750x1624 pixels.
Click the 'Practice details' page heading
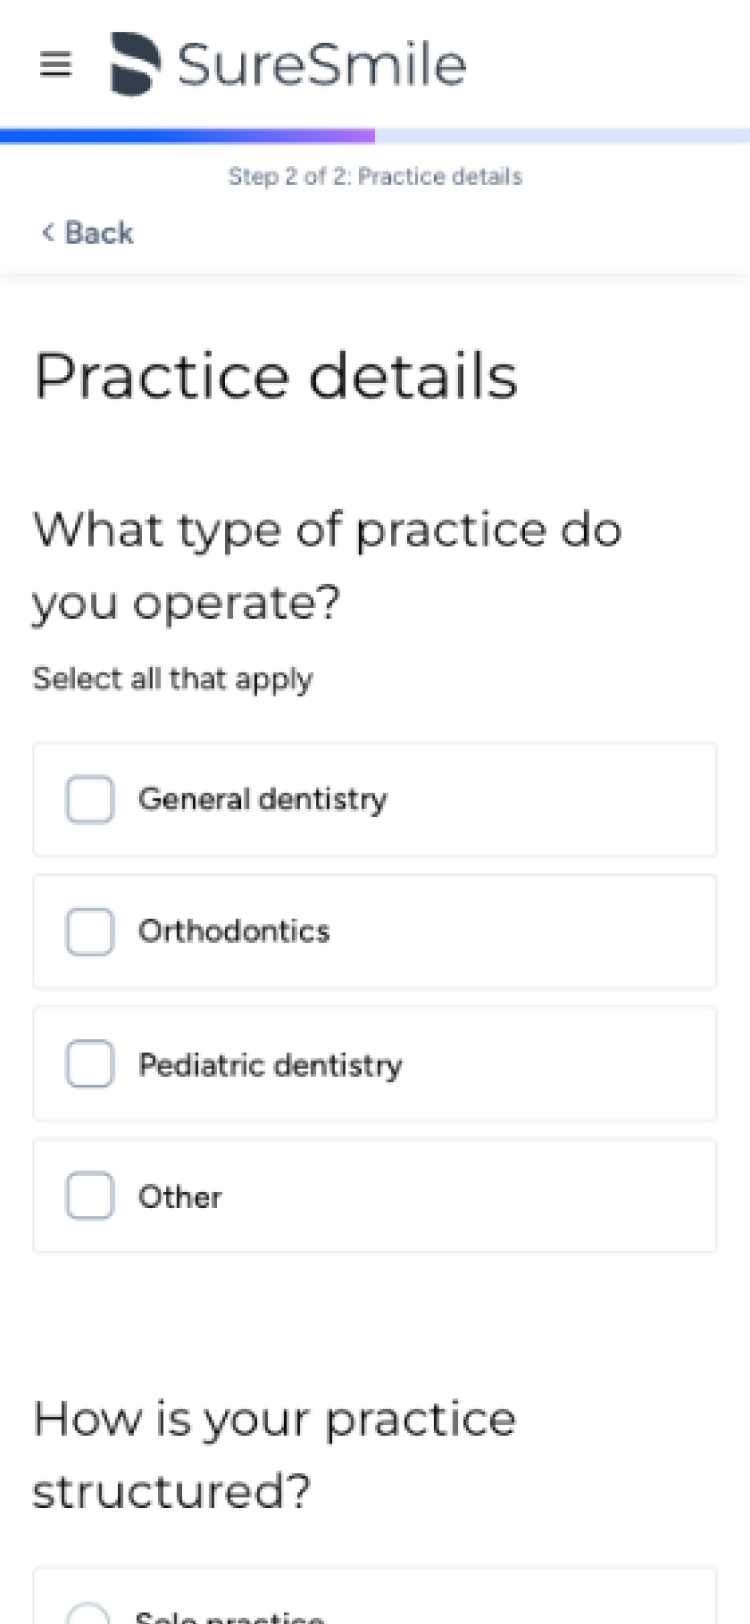coord(276,377)
